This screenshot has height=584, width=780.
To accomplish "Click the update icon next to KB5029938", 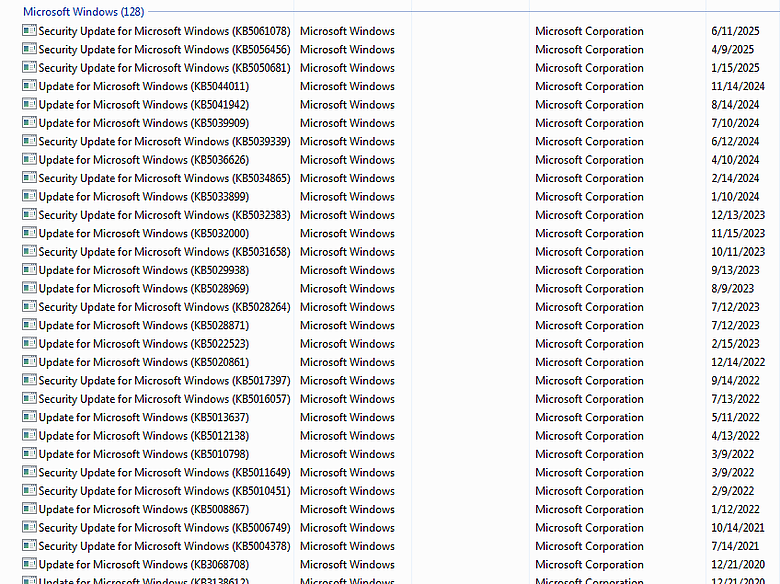I will click(x=29, y=270).
